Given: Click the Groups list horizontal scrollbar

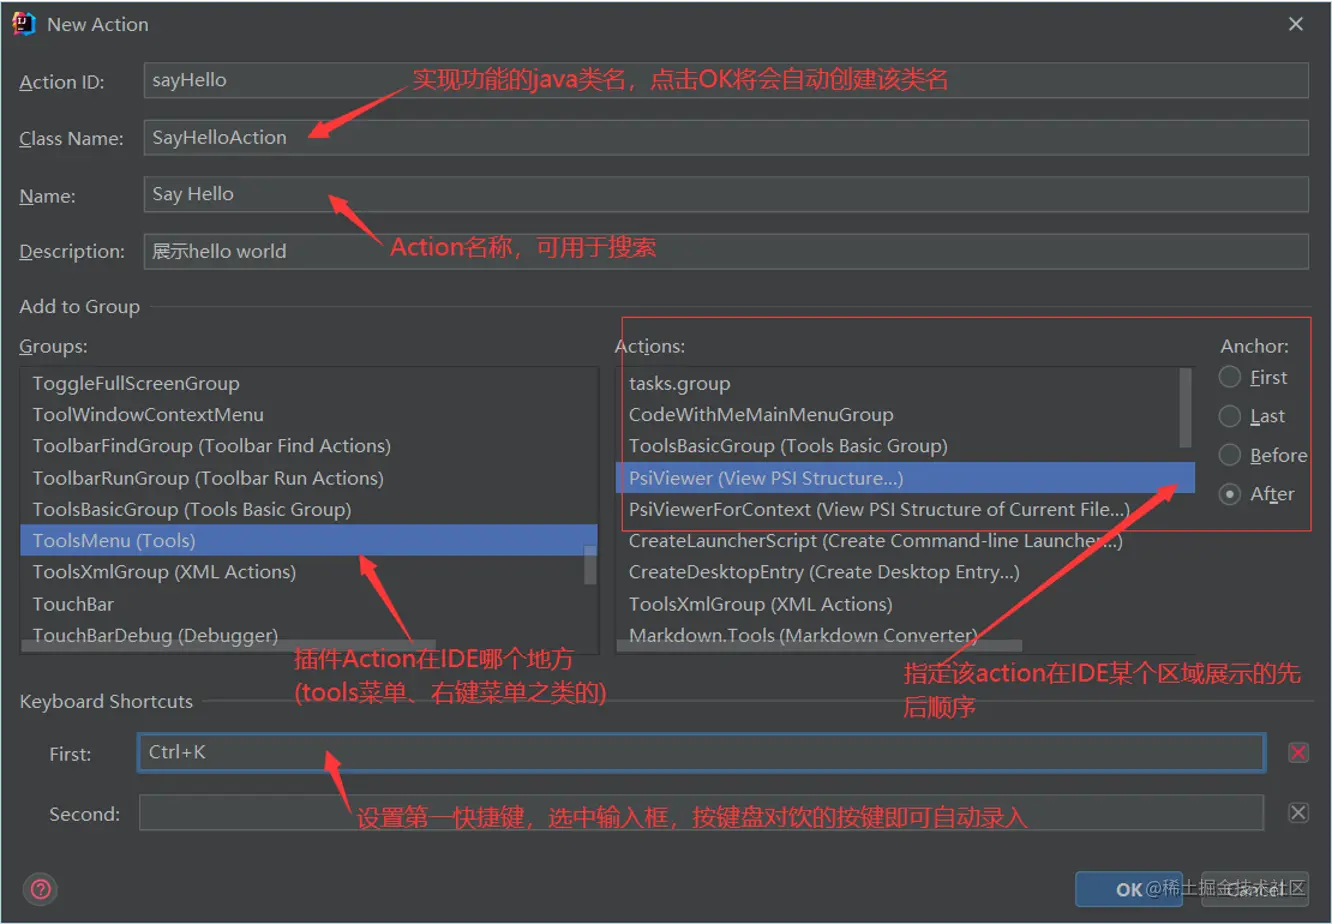Looking at the screenshot, I should (228, 646).
